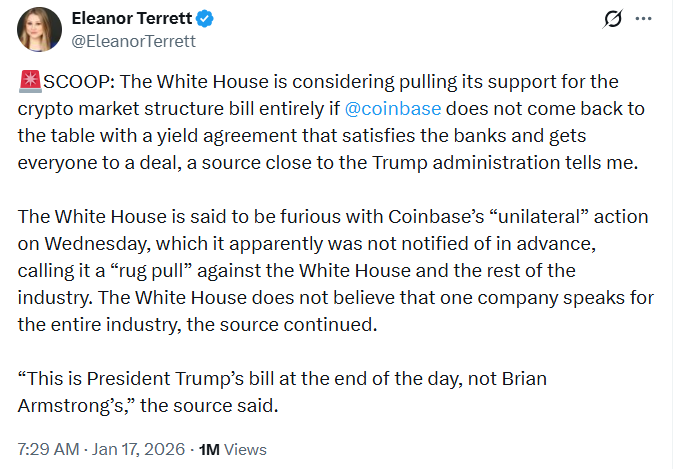Click the blue verified checkmark badge
Viewport: 673px width, 469px height.
[x=203, y=19]
